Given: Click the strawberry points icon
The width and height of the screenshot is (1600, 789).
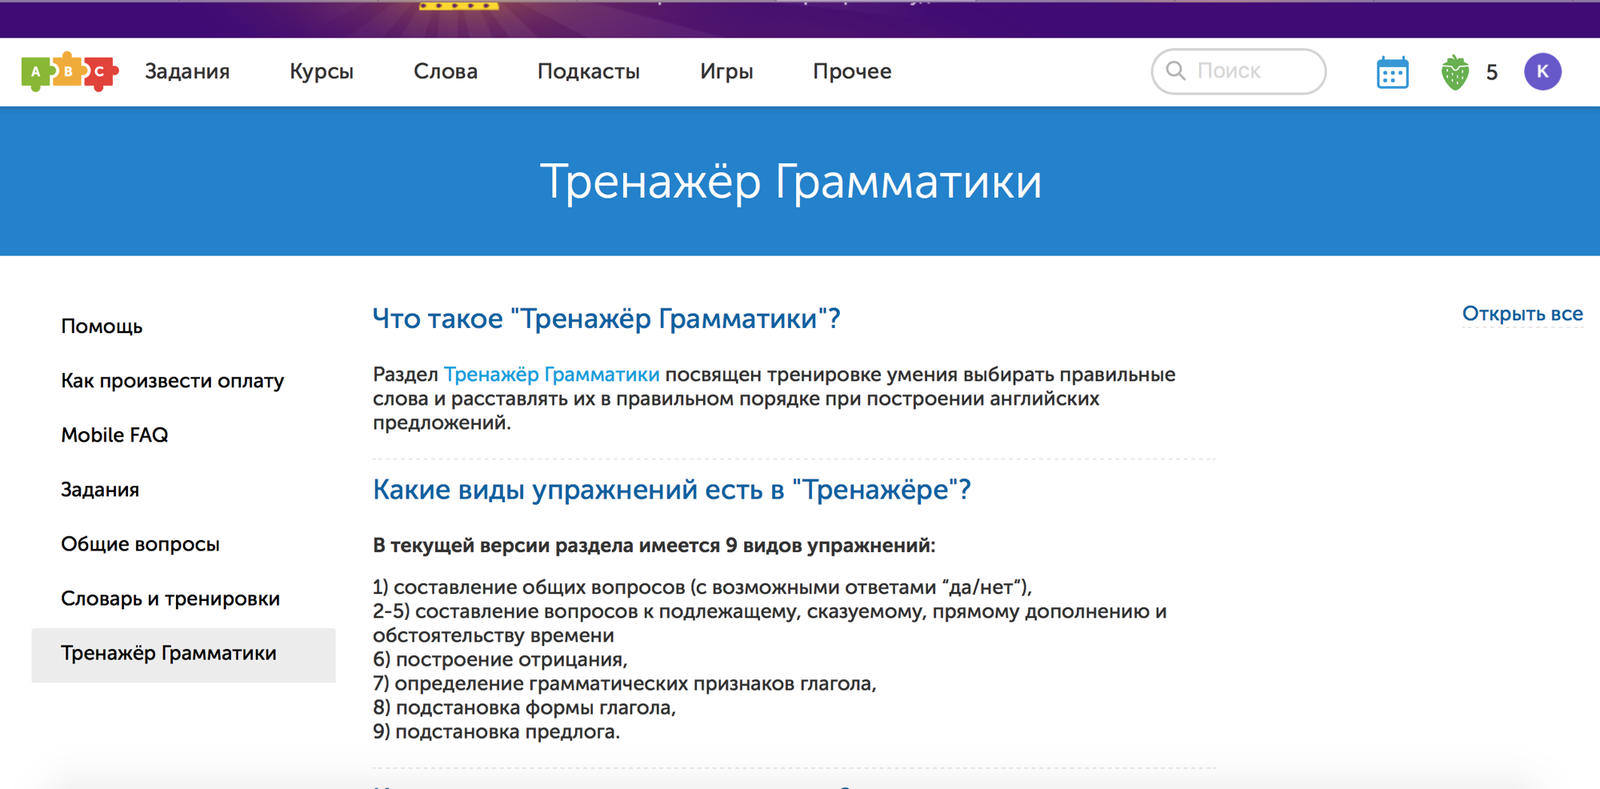Looking at the screenshot, I should click(1455, 72).
